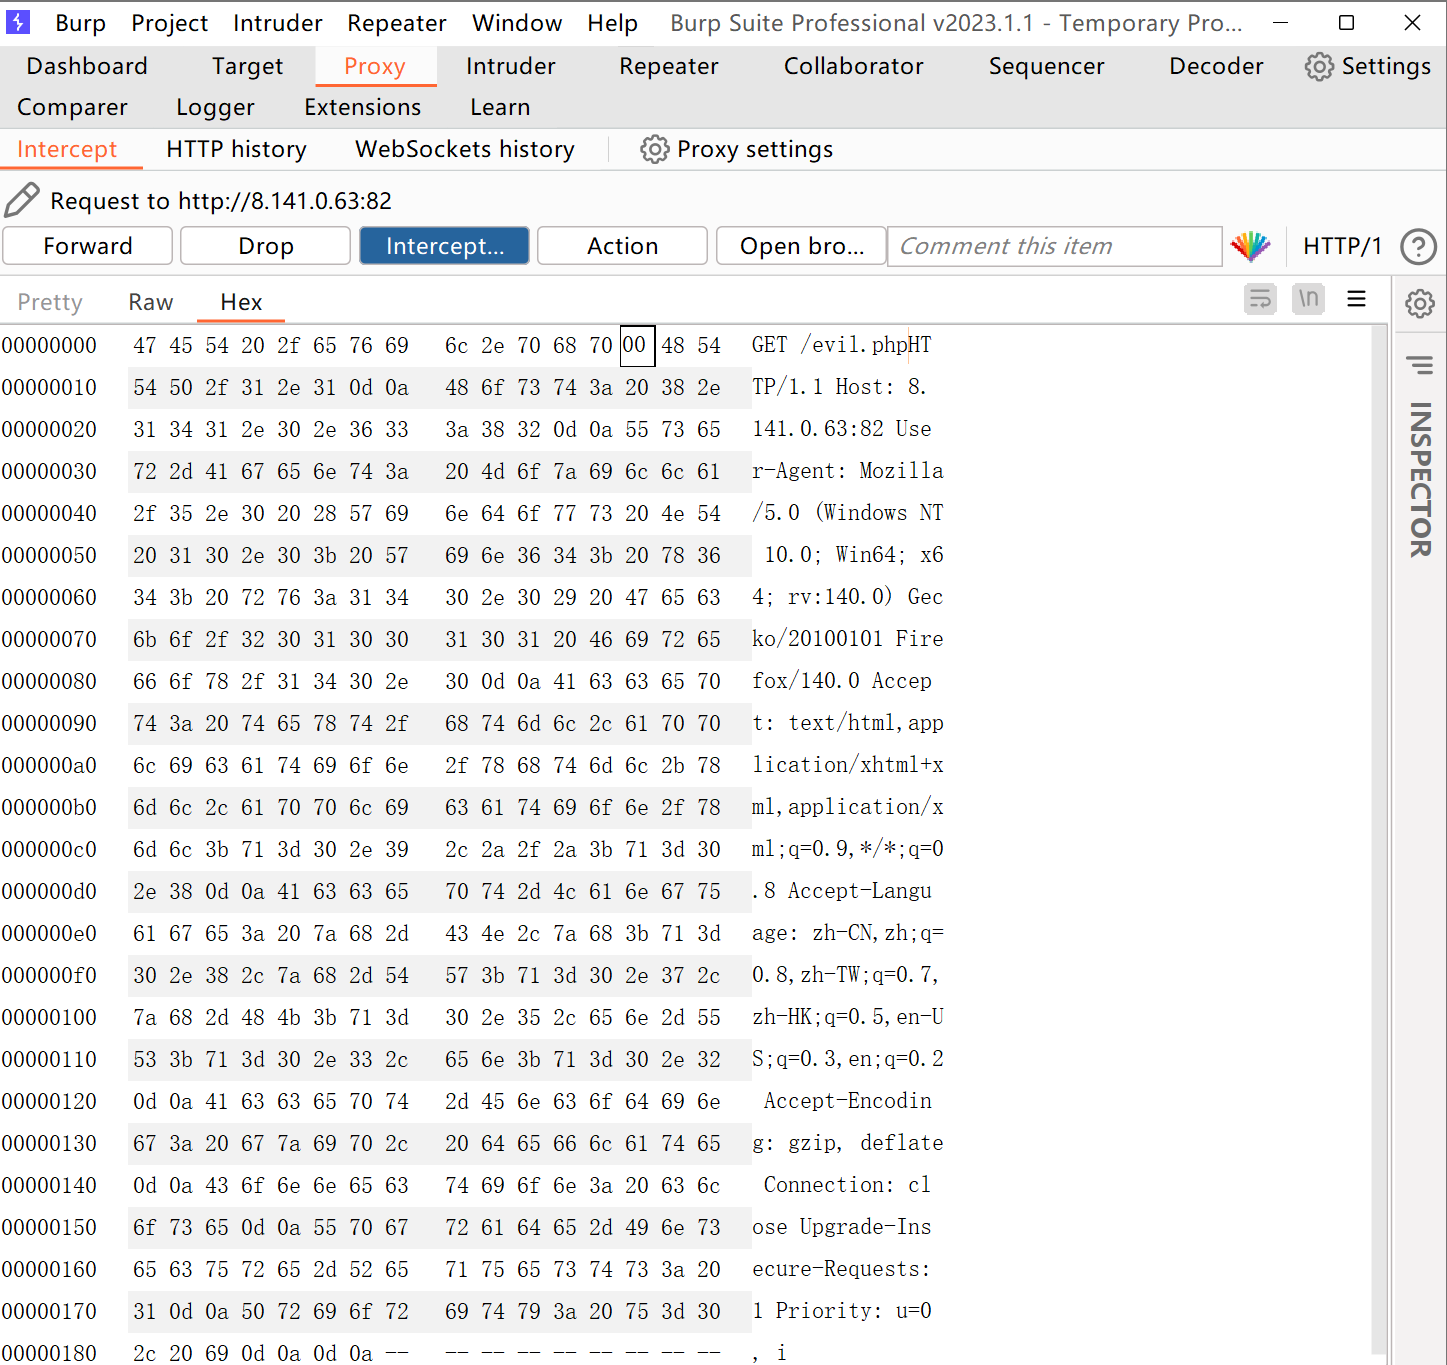
Task: Click the pencil edit icon beside Request target
Action: (22, 200)
